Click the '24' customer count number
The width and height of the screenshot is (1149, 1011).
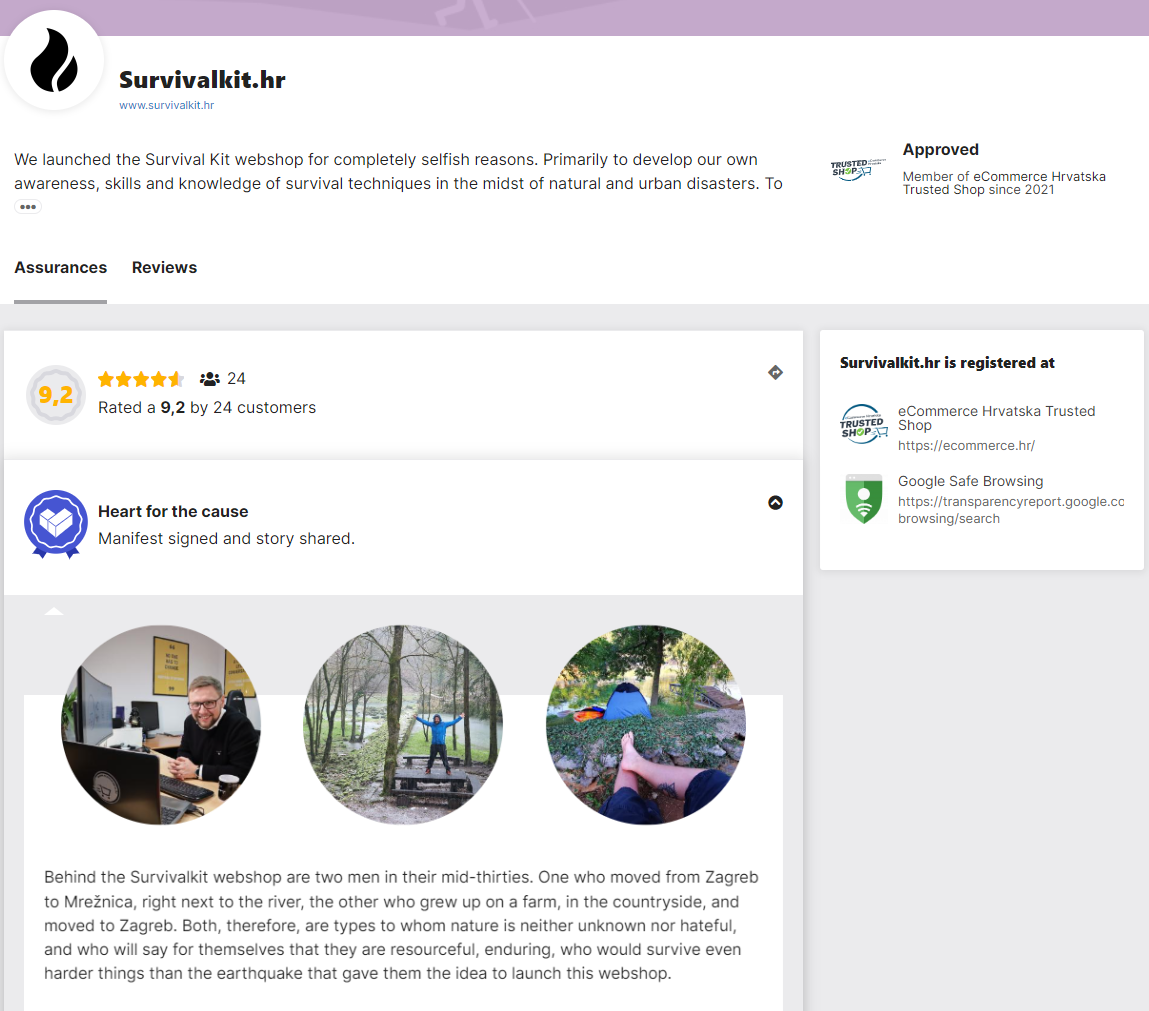(x=236, y=379)
